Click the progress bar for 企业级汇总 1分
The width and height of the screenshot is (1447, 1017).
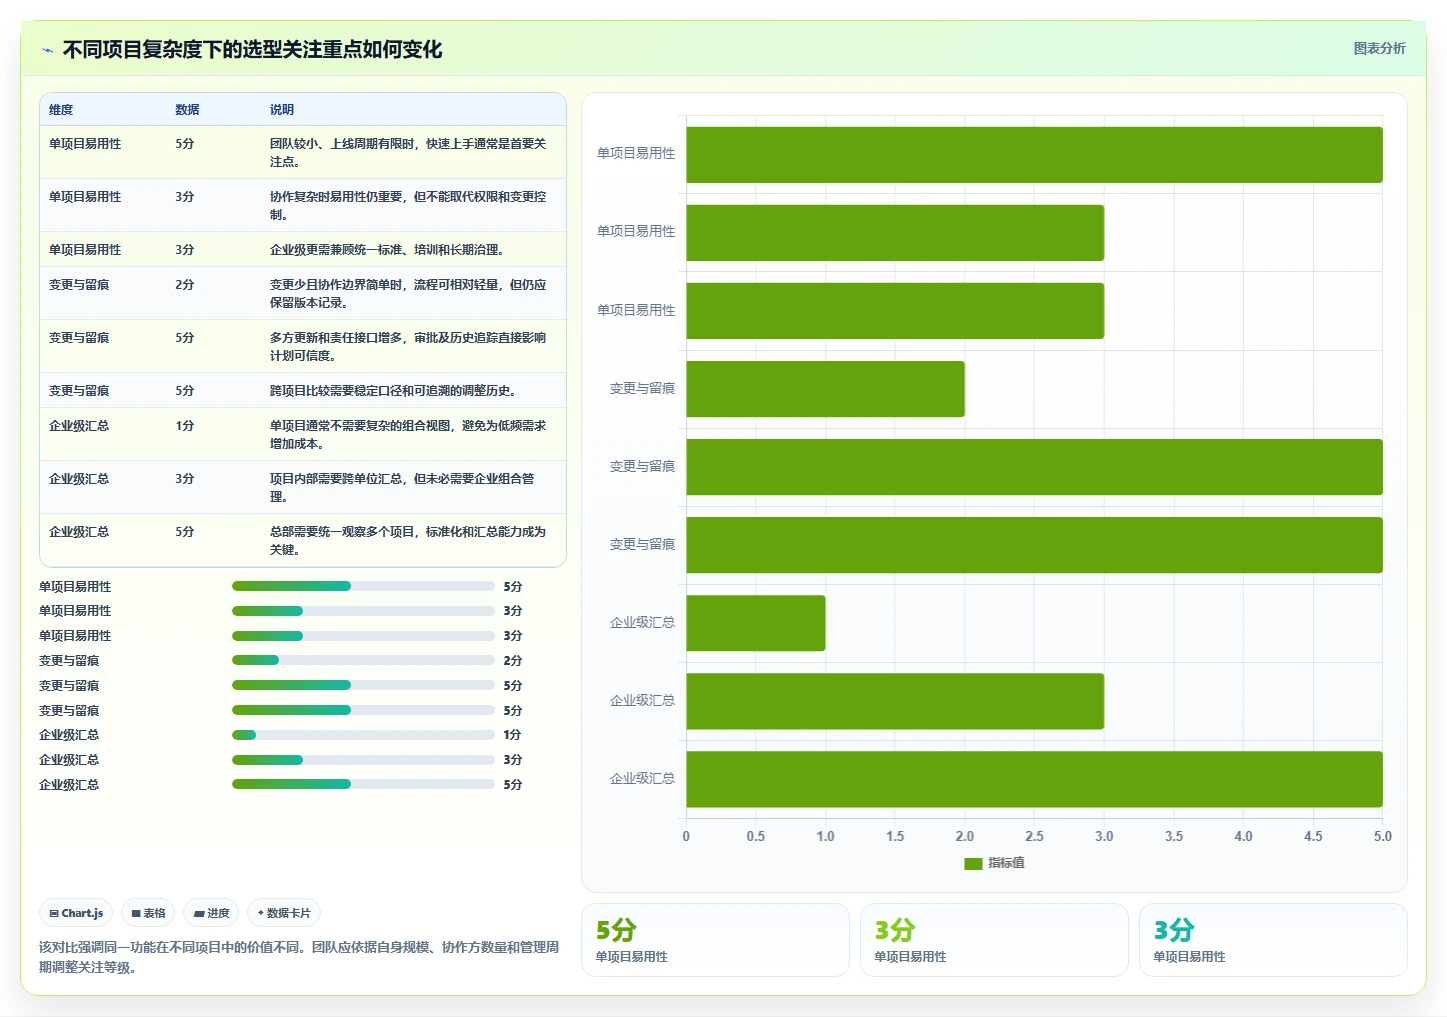[363, 735]
